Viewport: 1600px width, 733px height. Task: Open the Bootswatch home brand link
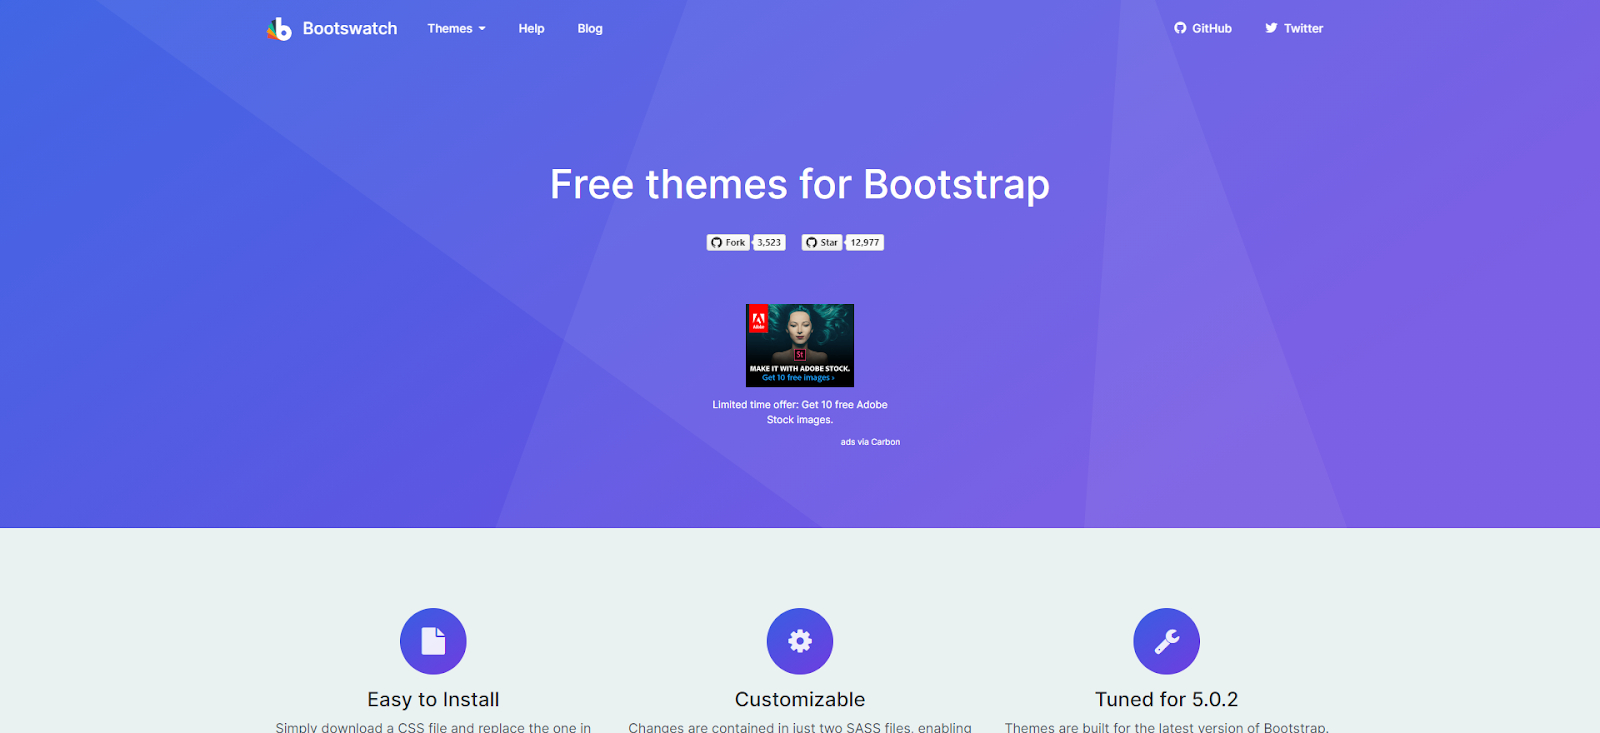point(332,29)
